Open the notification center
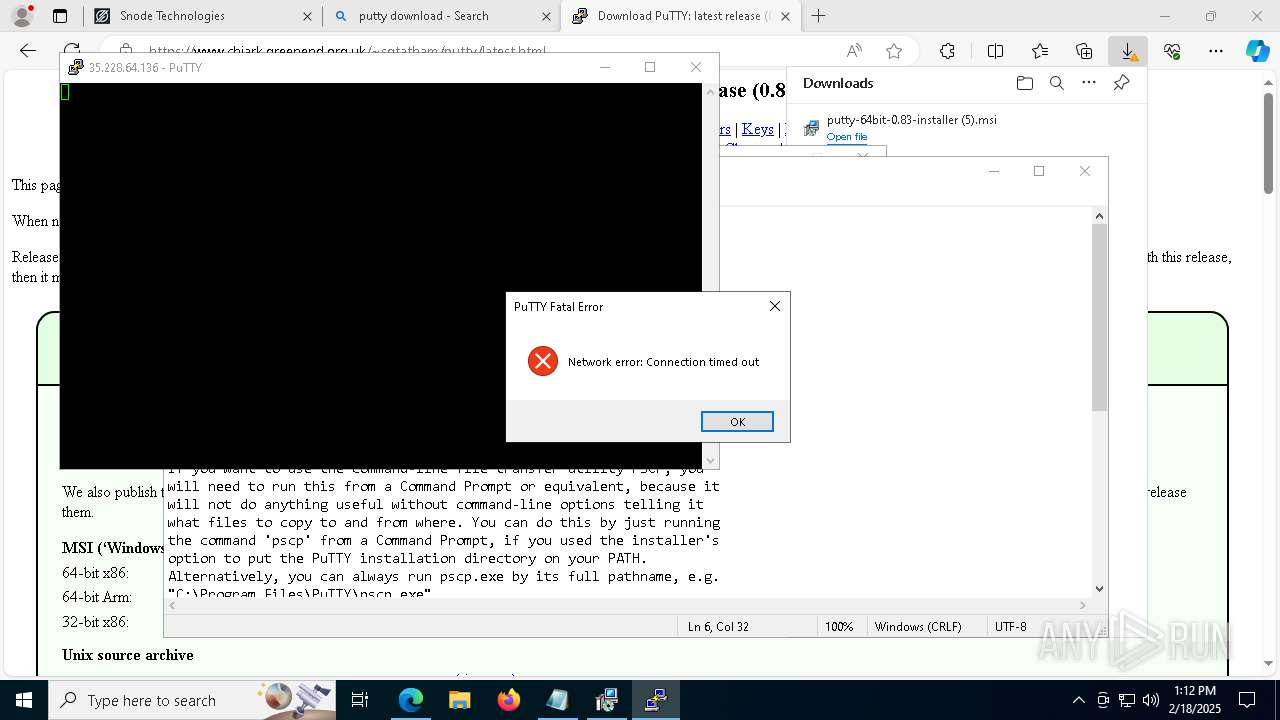 1247,700
